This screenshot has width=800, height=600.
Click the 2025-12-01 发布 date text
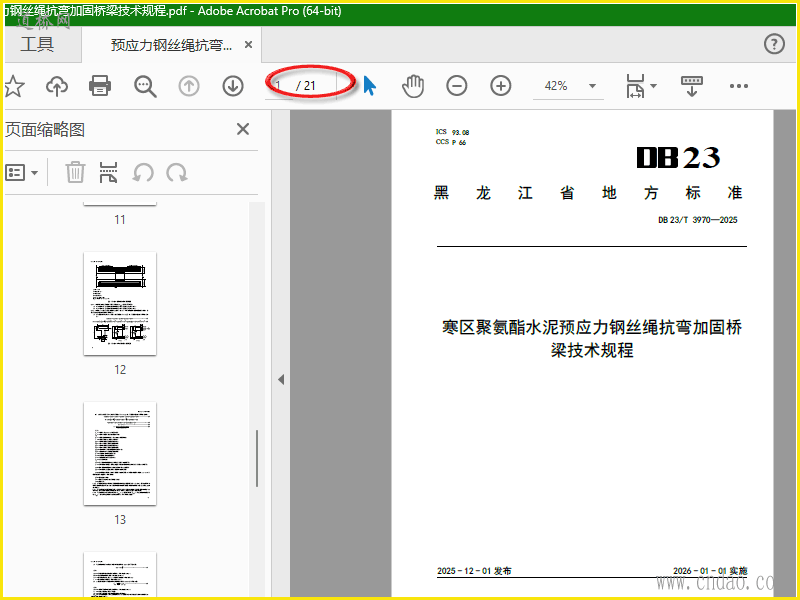474,571
